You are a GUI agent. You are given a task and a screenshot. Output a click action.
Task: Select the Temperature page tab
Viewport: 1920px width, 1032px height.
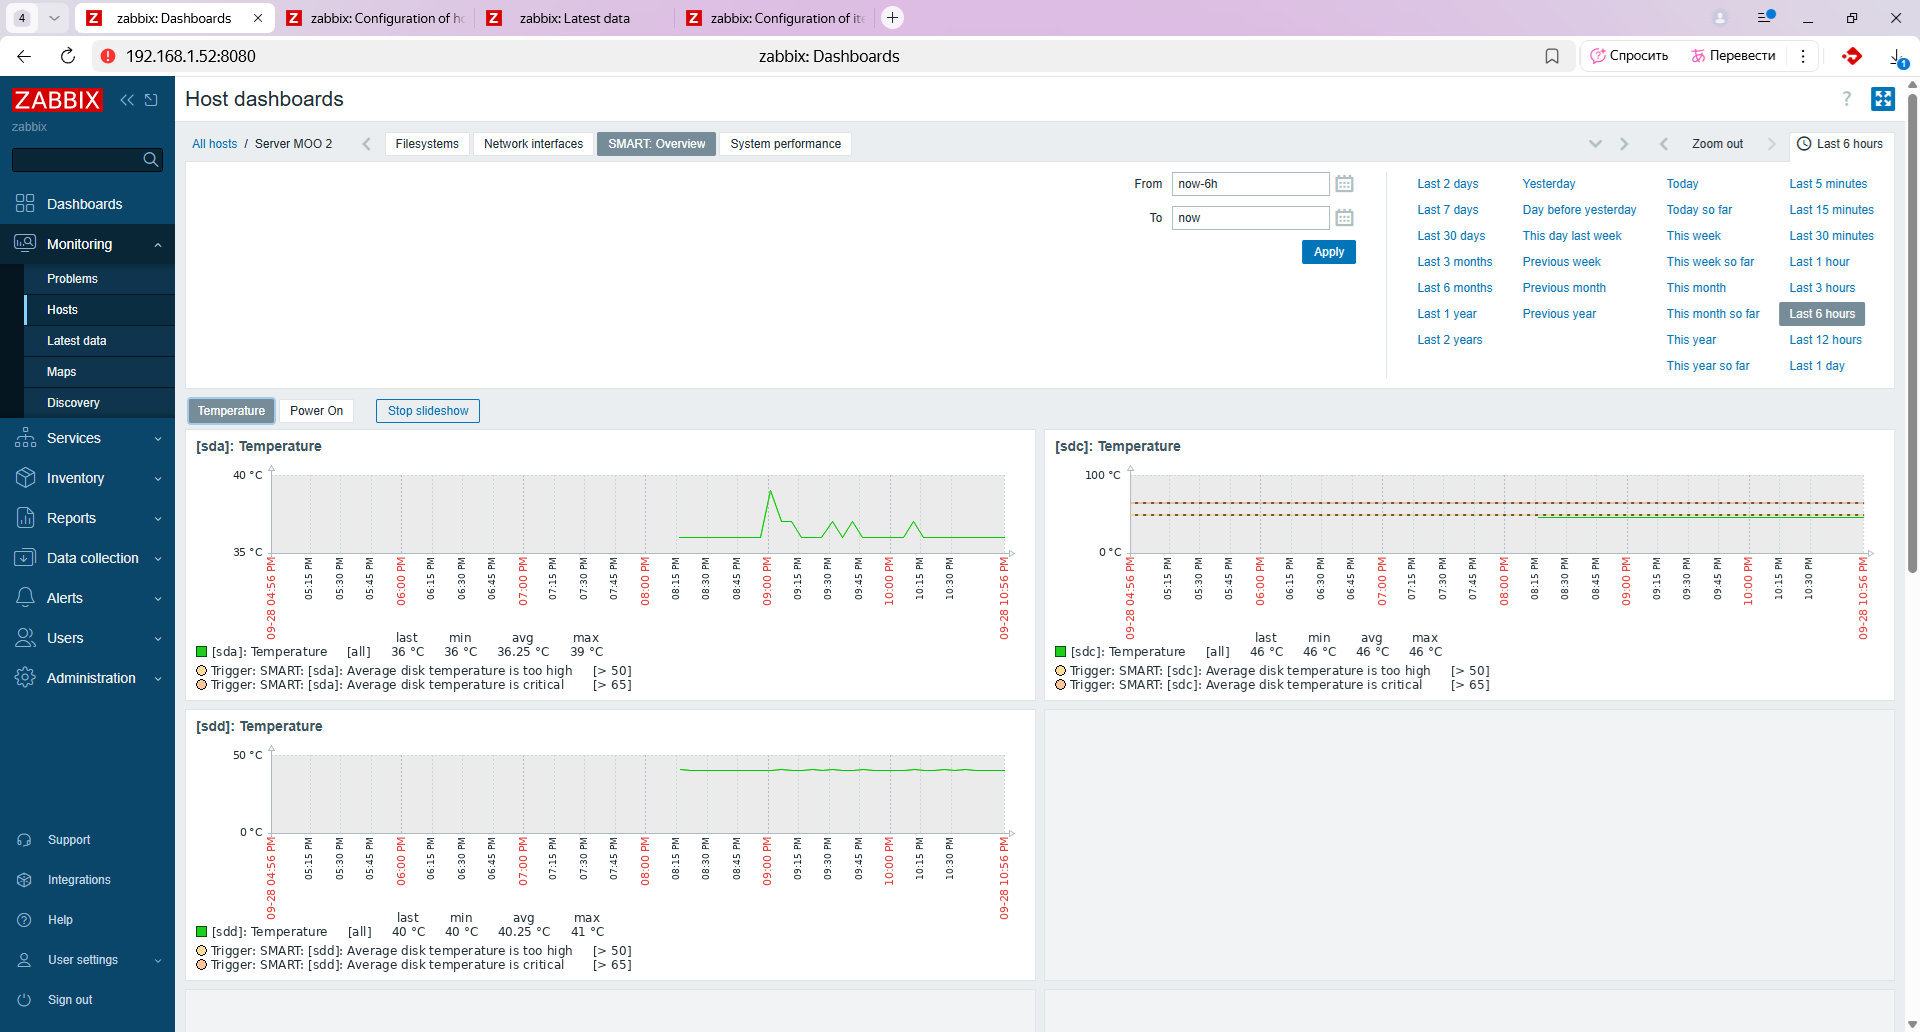point(231,411)
